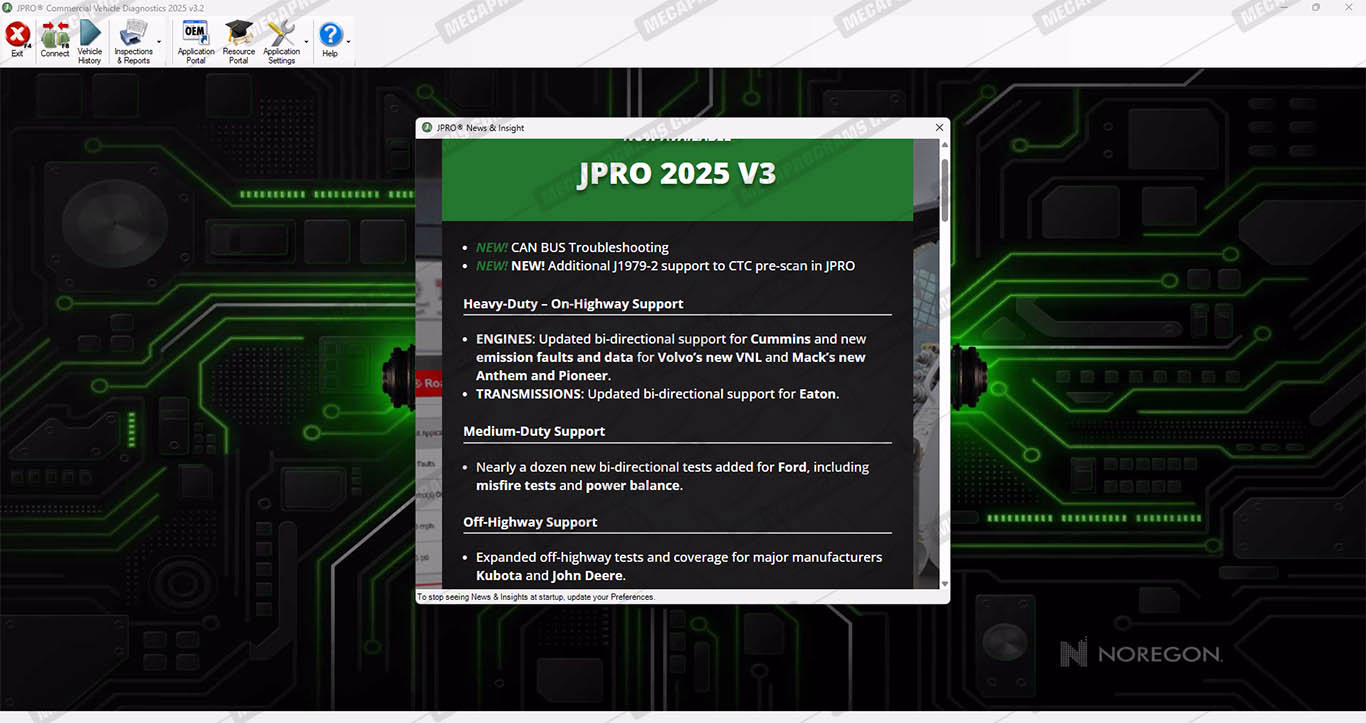Launch the OEM Application Portal
The image size is (1366, 723).
click(196, 36)
